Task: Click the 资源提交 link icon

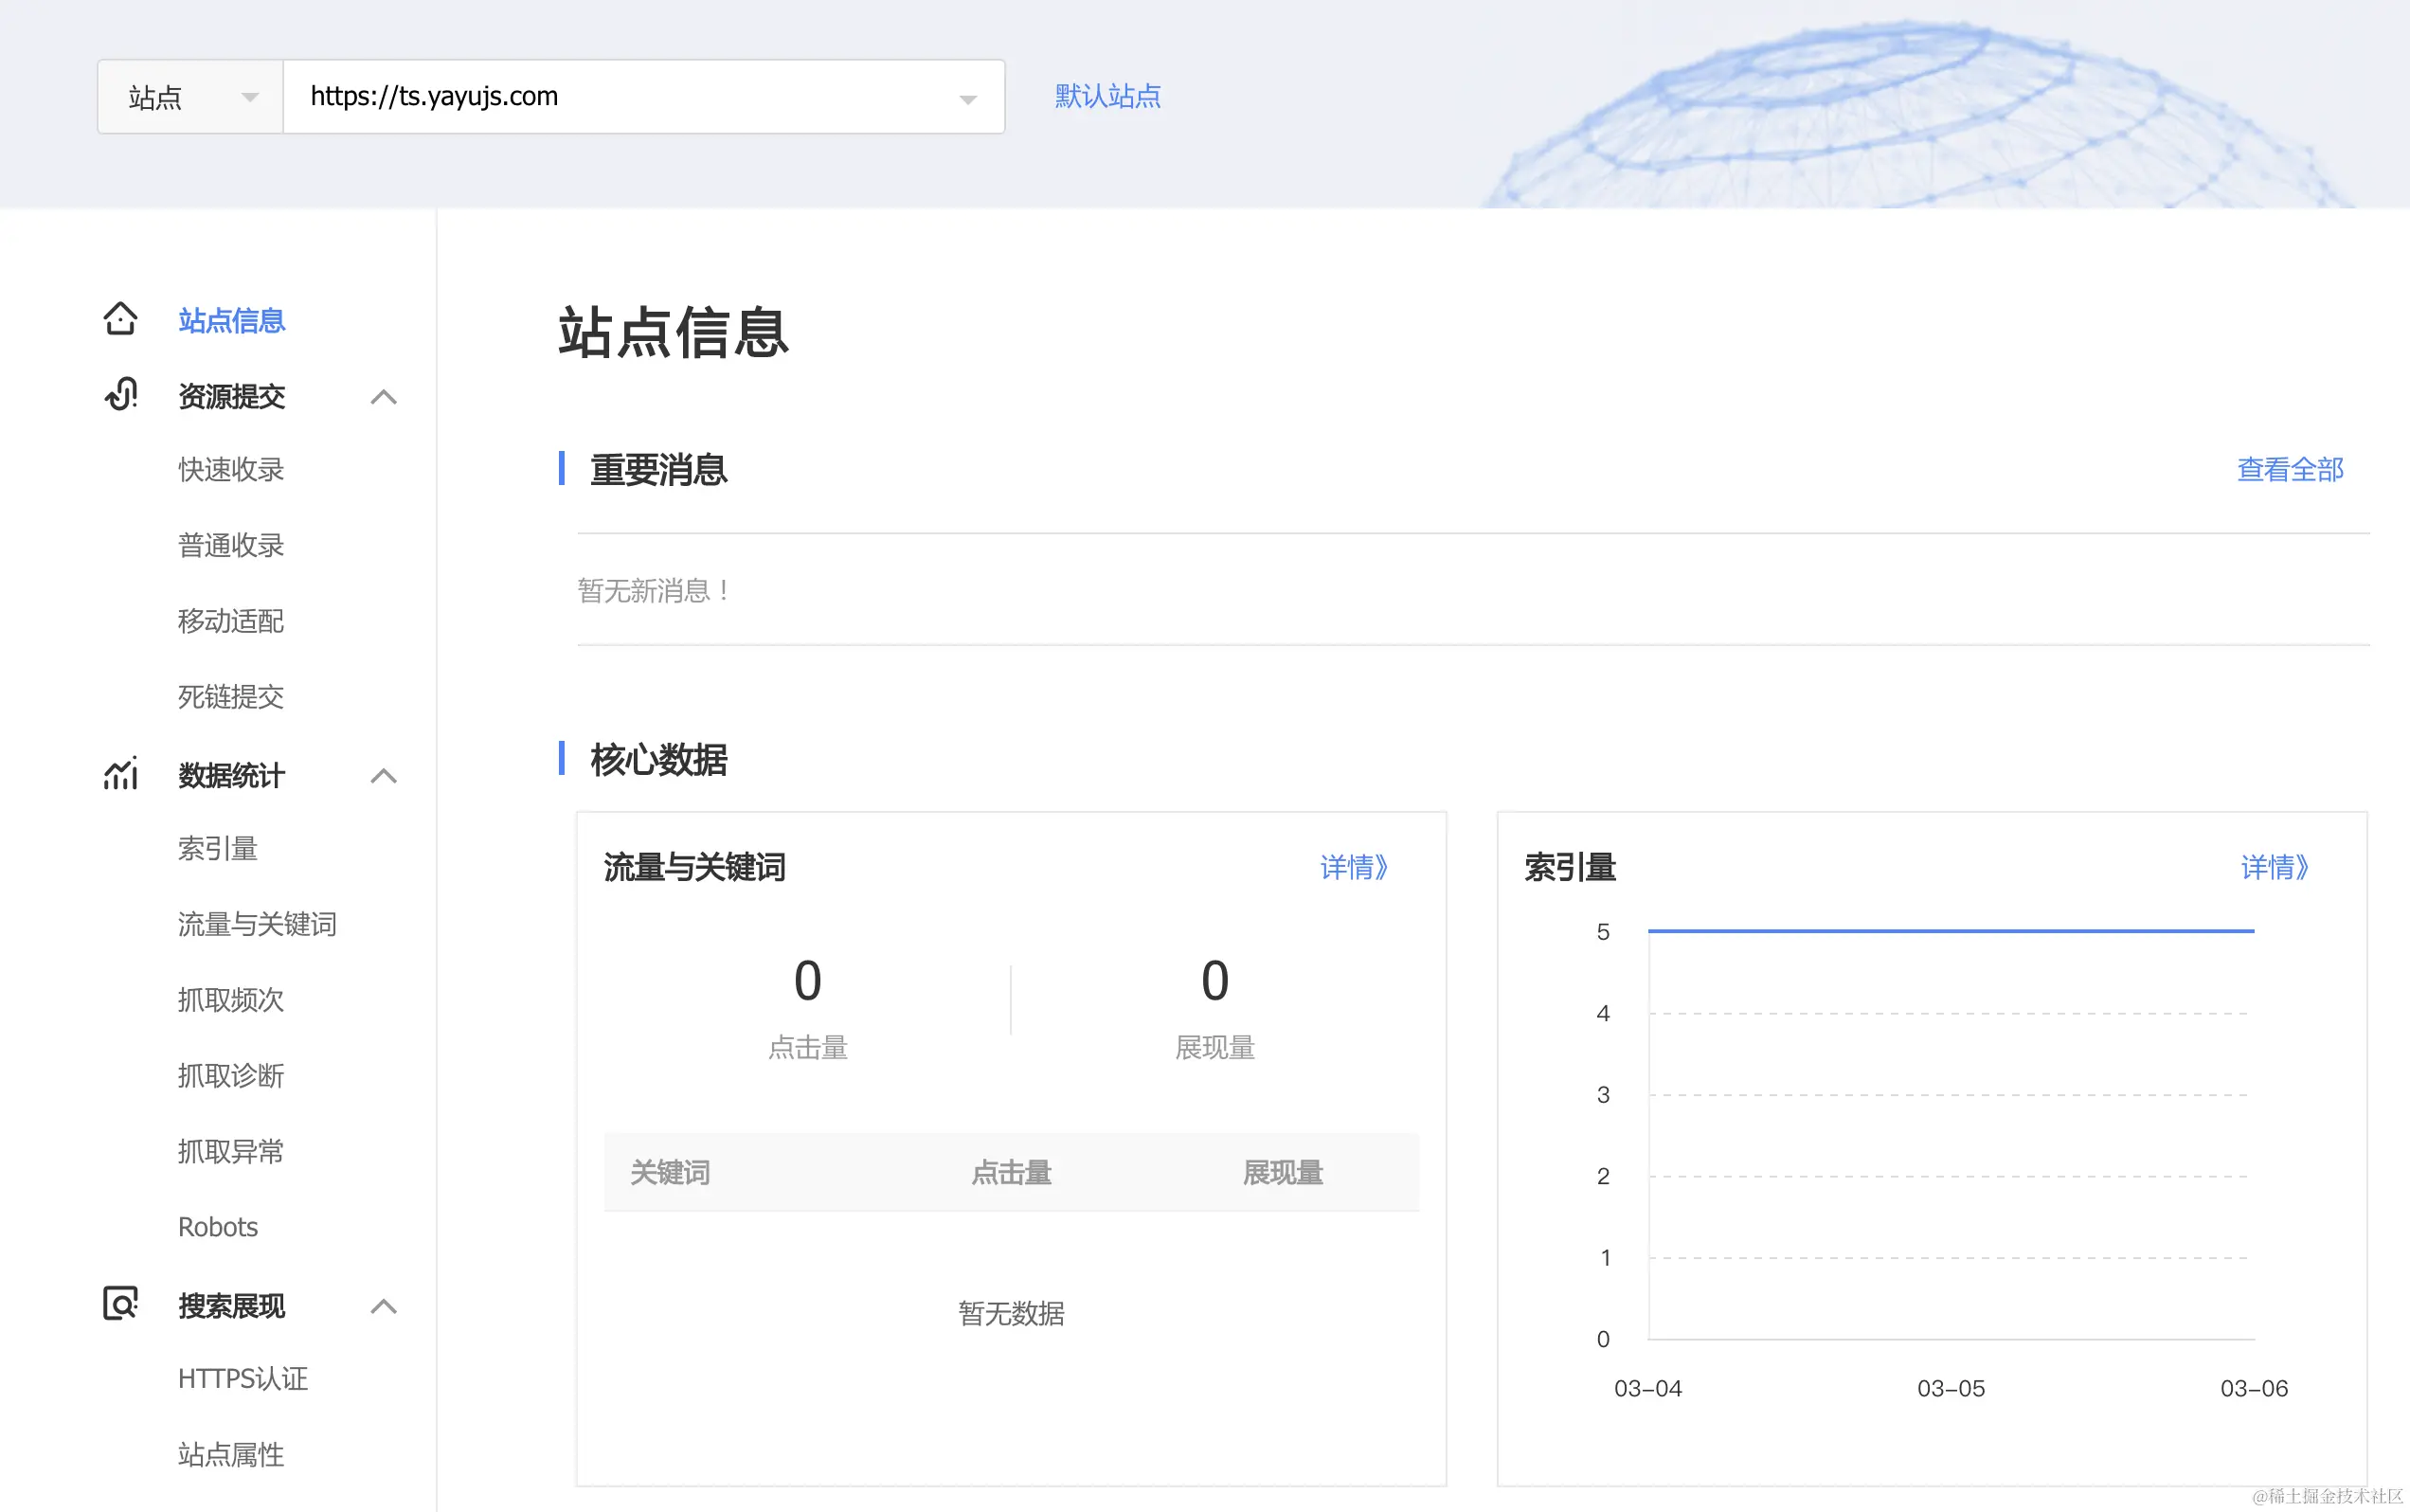Action: pos(121,395)
